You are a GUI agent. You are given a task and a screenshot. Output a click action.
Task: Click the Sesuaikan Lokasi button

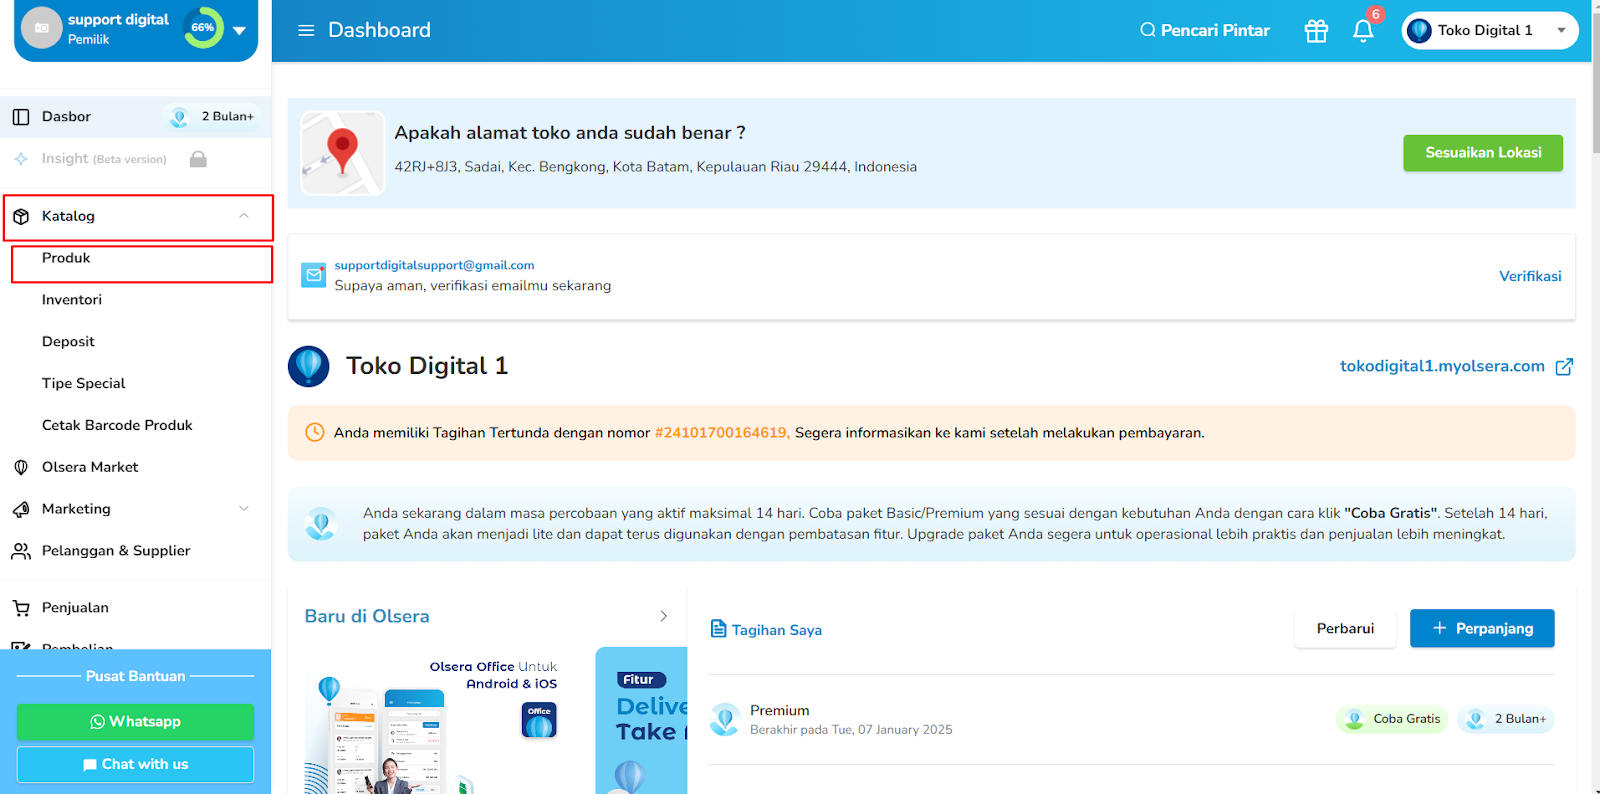click(1483, 153)
